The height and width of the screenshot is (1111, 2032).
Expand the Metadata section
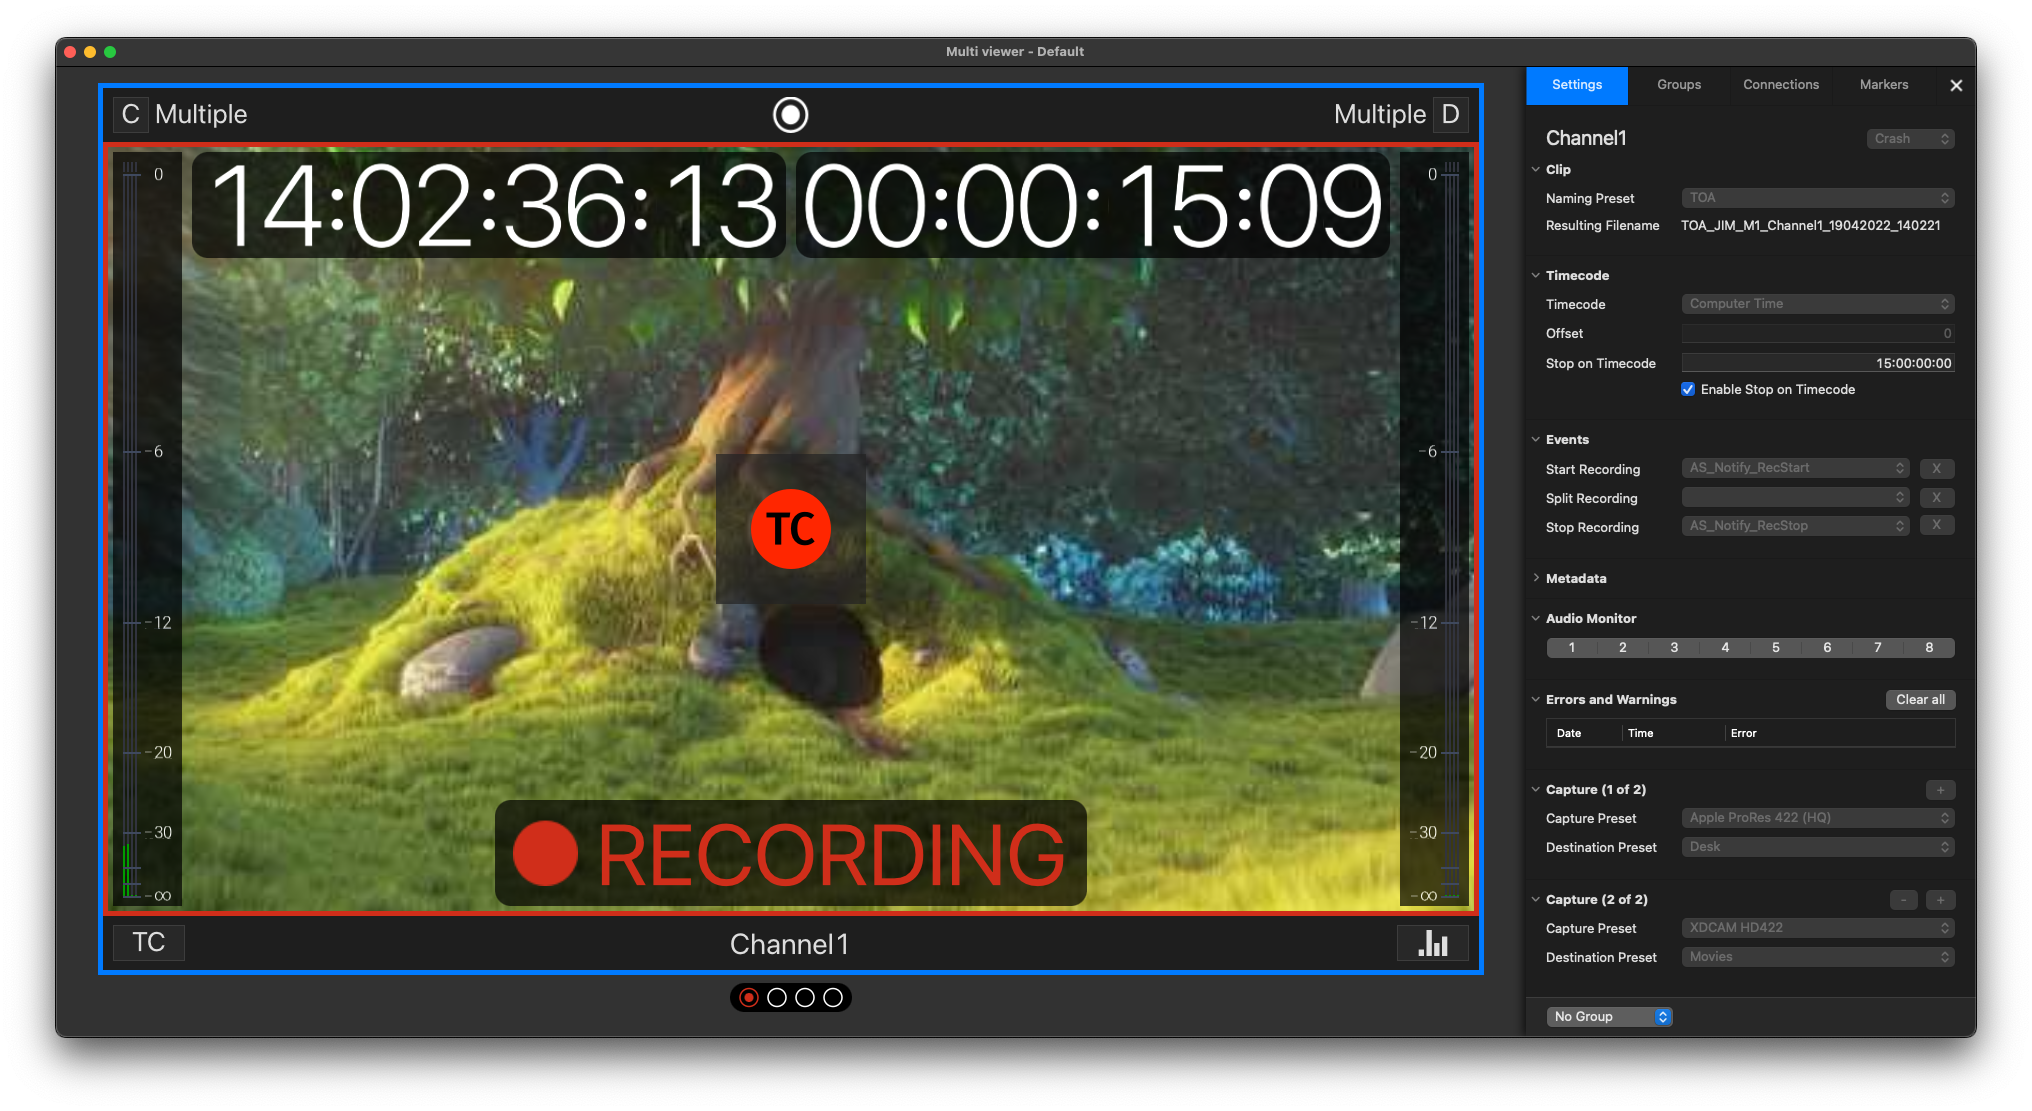click(x=1536, y=578)
